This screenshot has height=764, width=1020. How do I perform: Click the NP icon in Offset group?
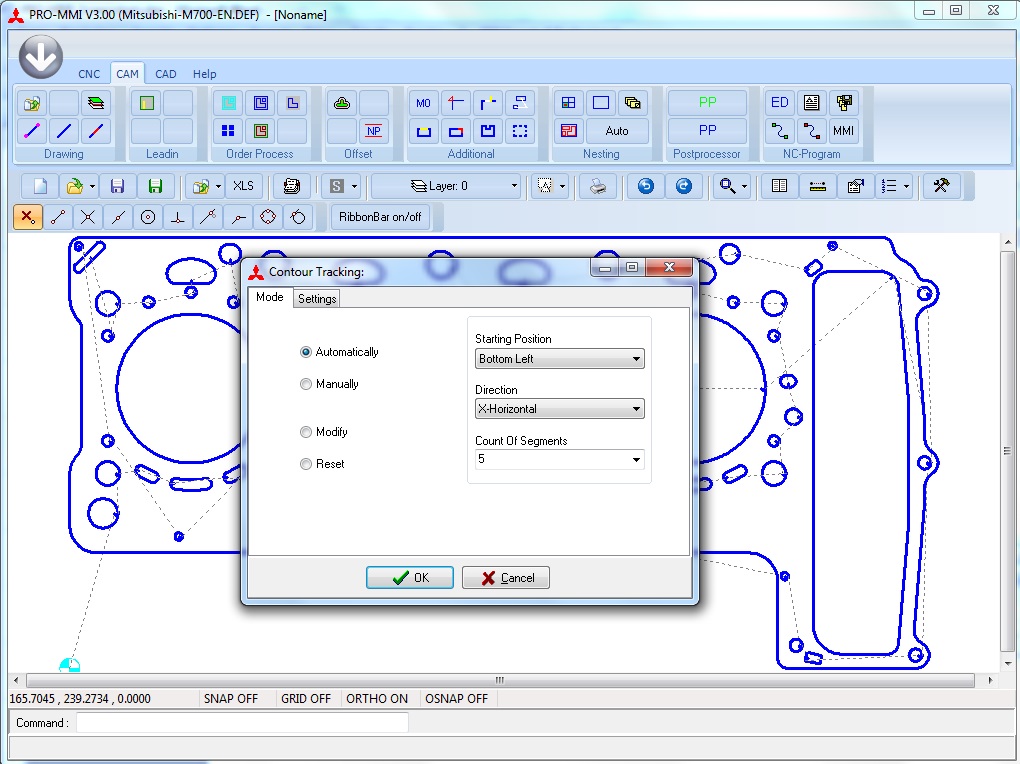373,131
